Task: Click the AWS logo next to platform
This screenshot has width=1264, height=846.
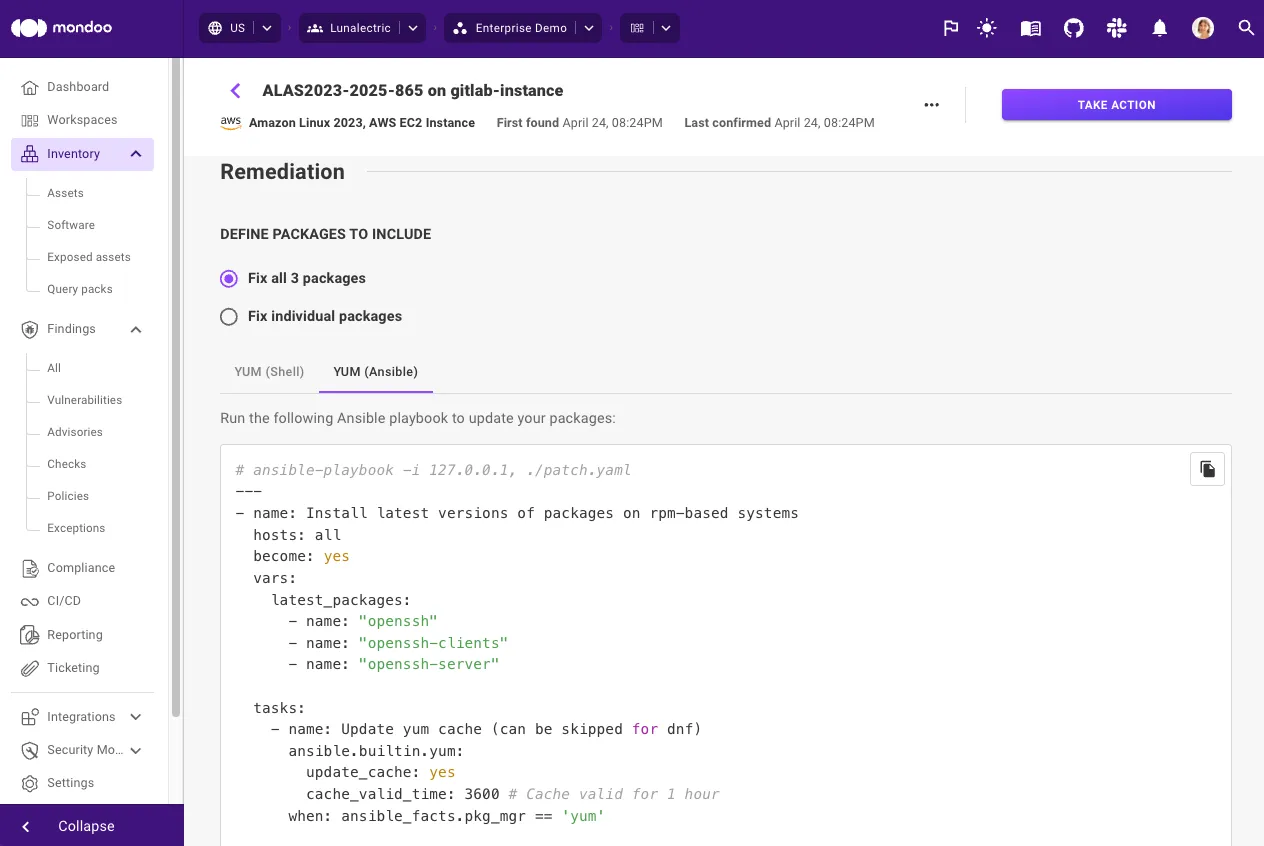Action: [x=231, y=122]
